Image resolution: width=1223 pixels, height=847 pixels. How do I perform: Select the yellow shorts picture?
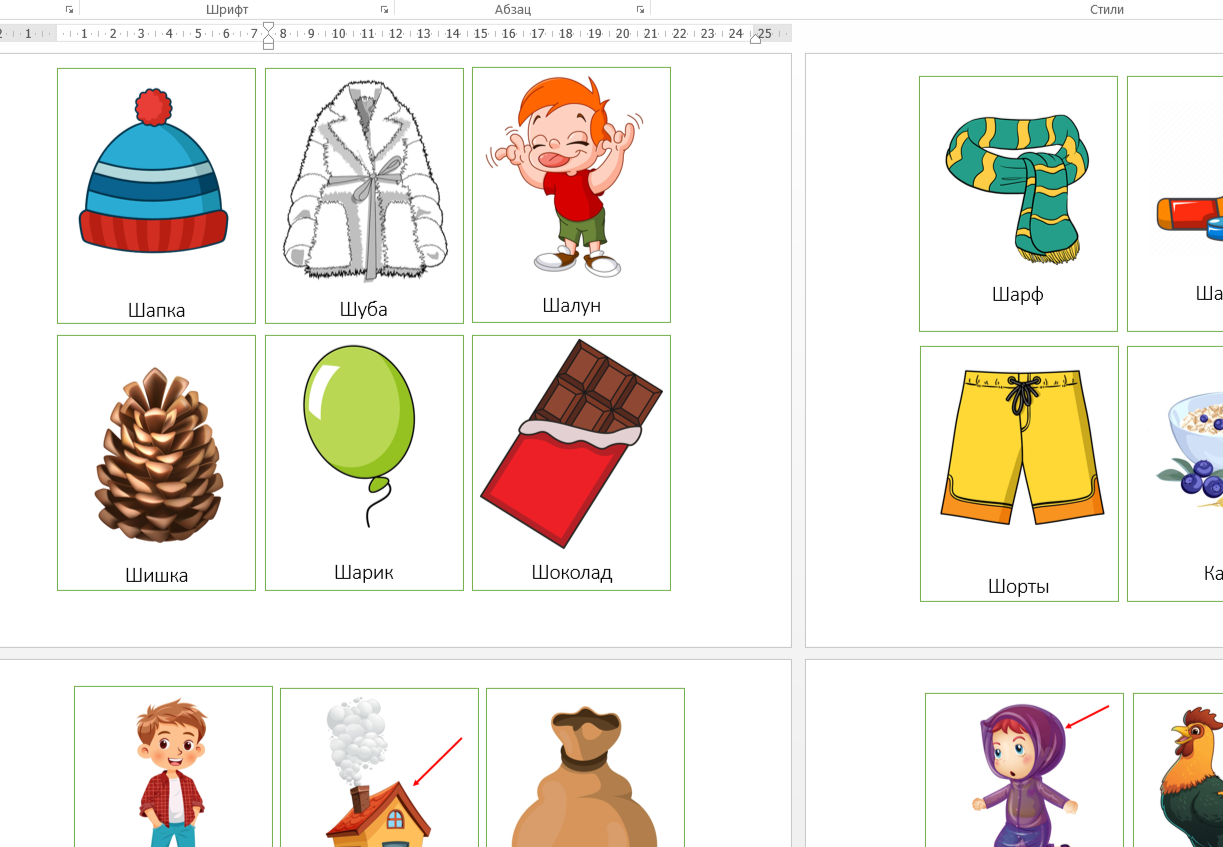(x=1021, y=447)
